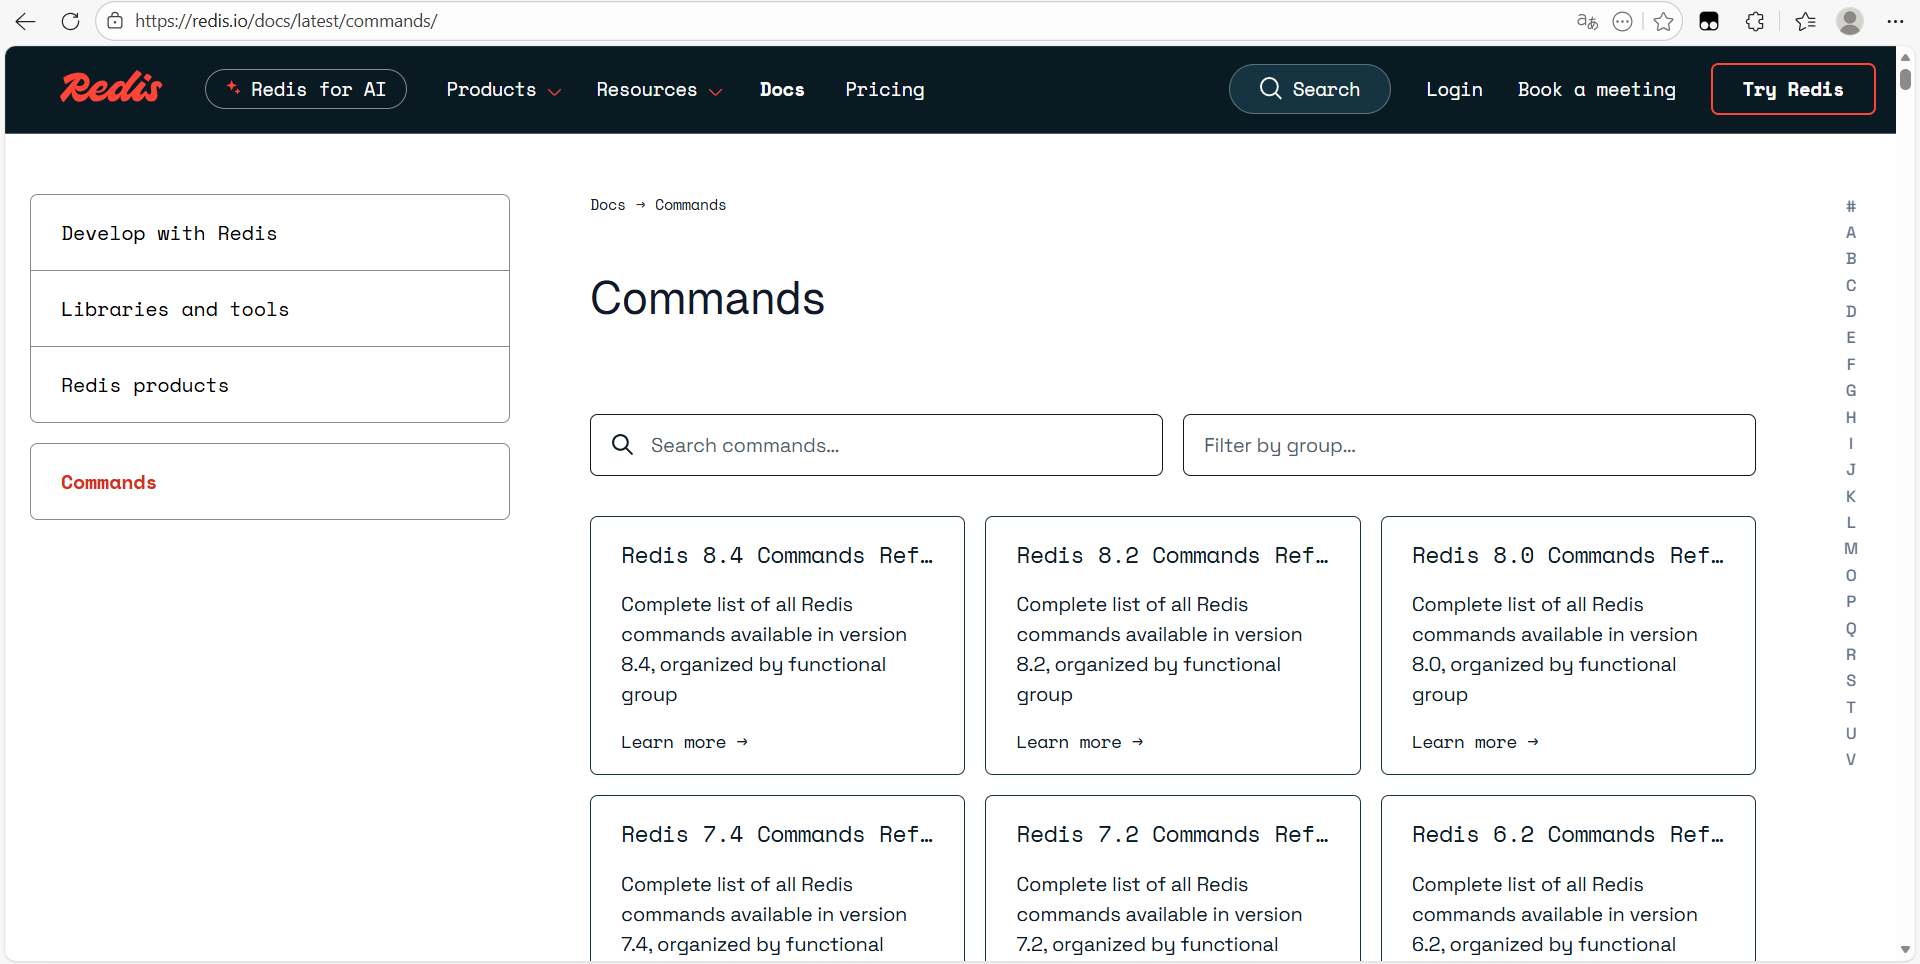Viewport: 1920px width, 964px height.
Task: Click the Docs breadcrumb link
Action: (607, 205)
